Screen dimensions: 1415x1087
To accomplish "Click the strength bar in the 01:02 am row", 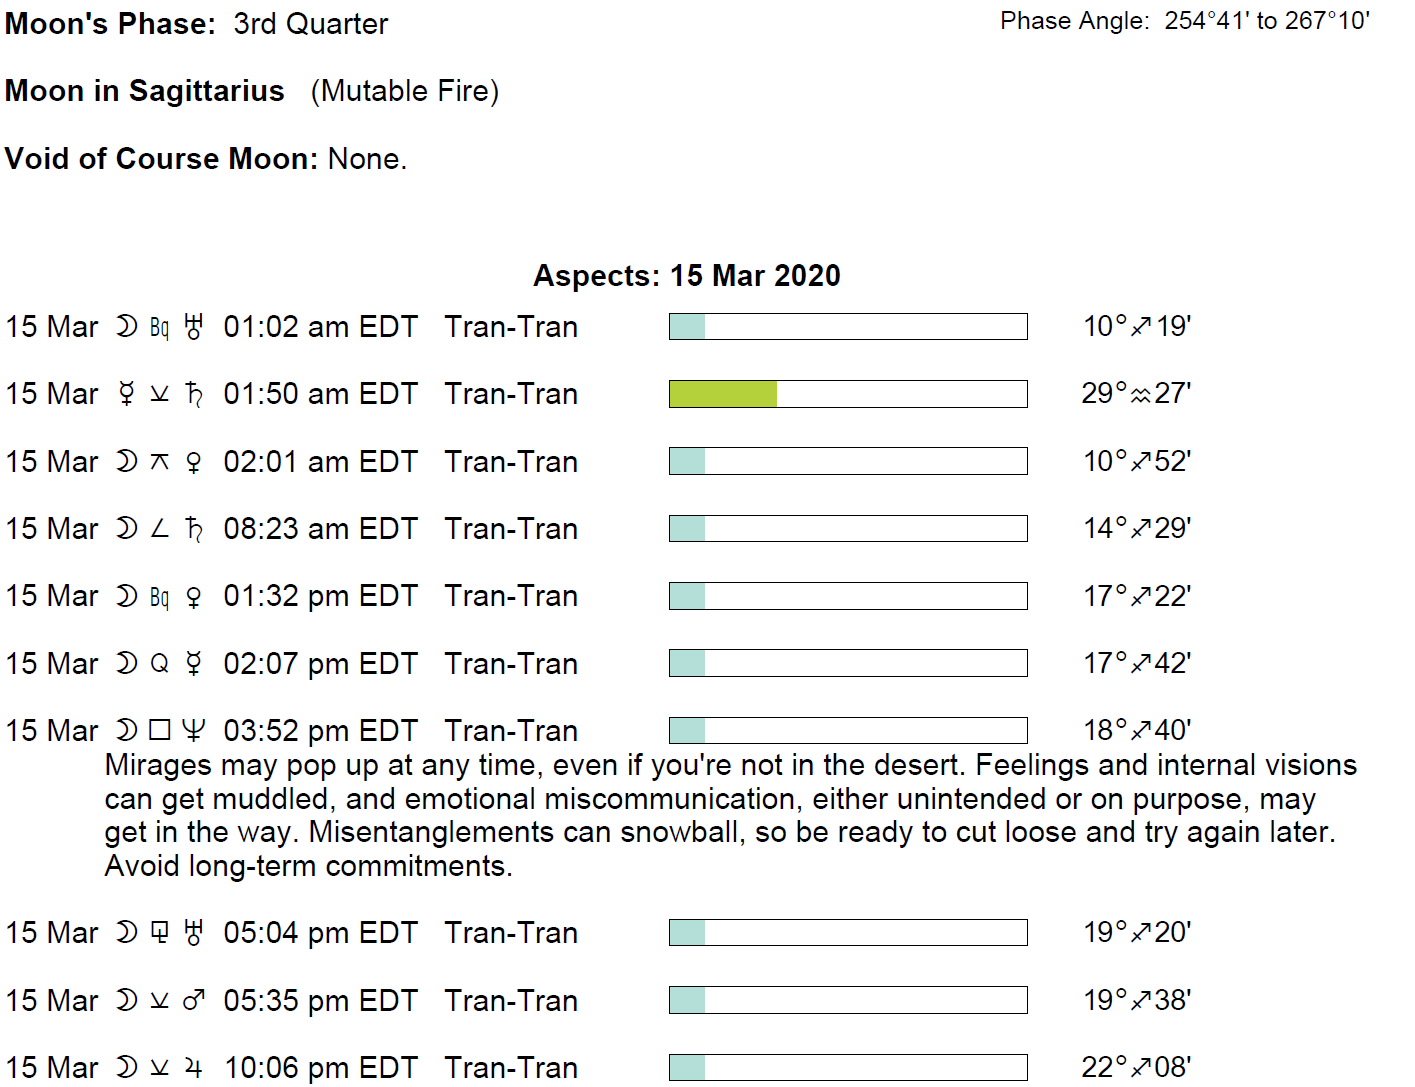I will pyautogui.click(x=848, y=326).
